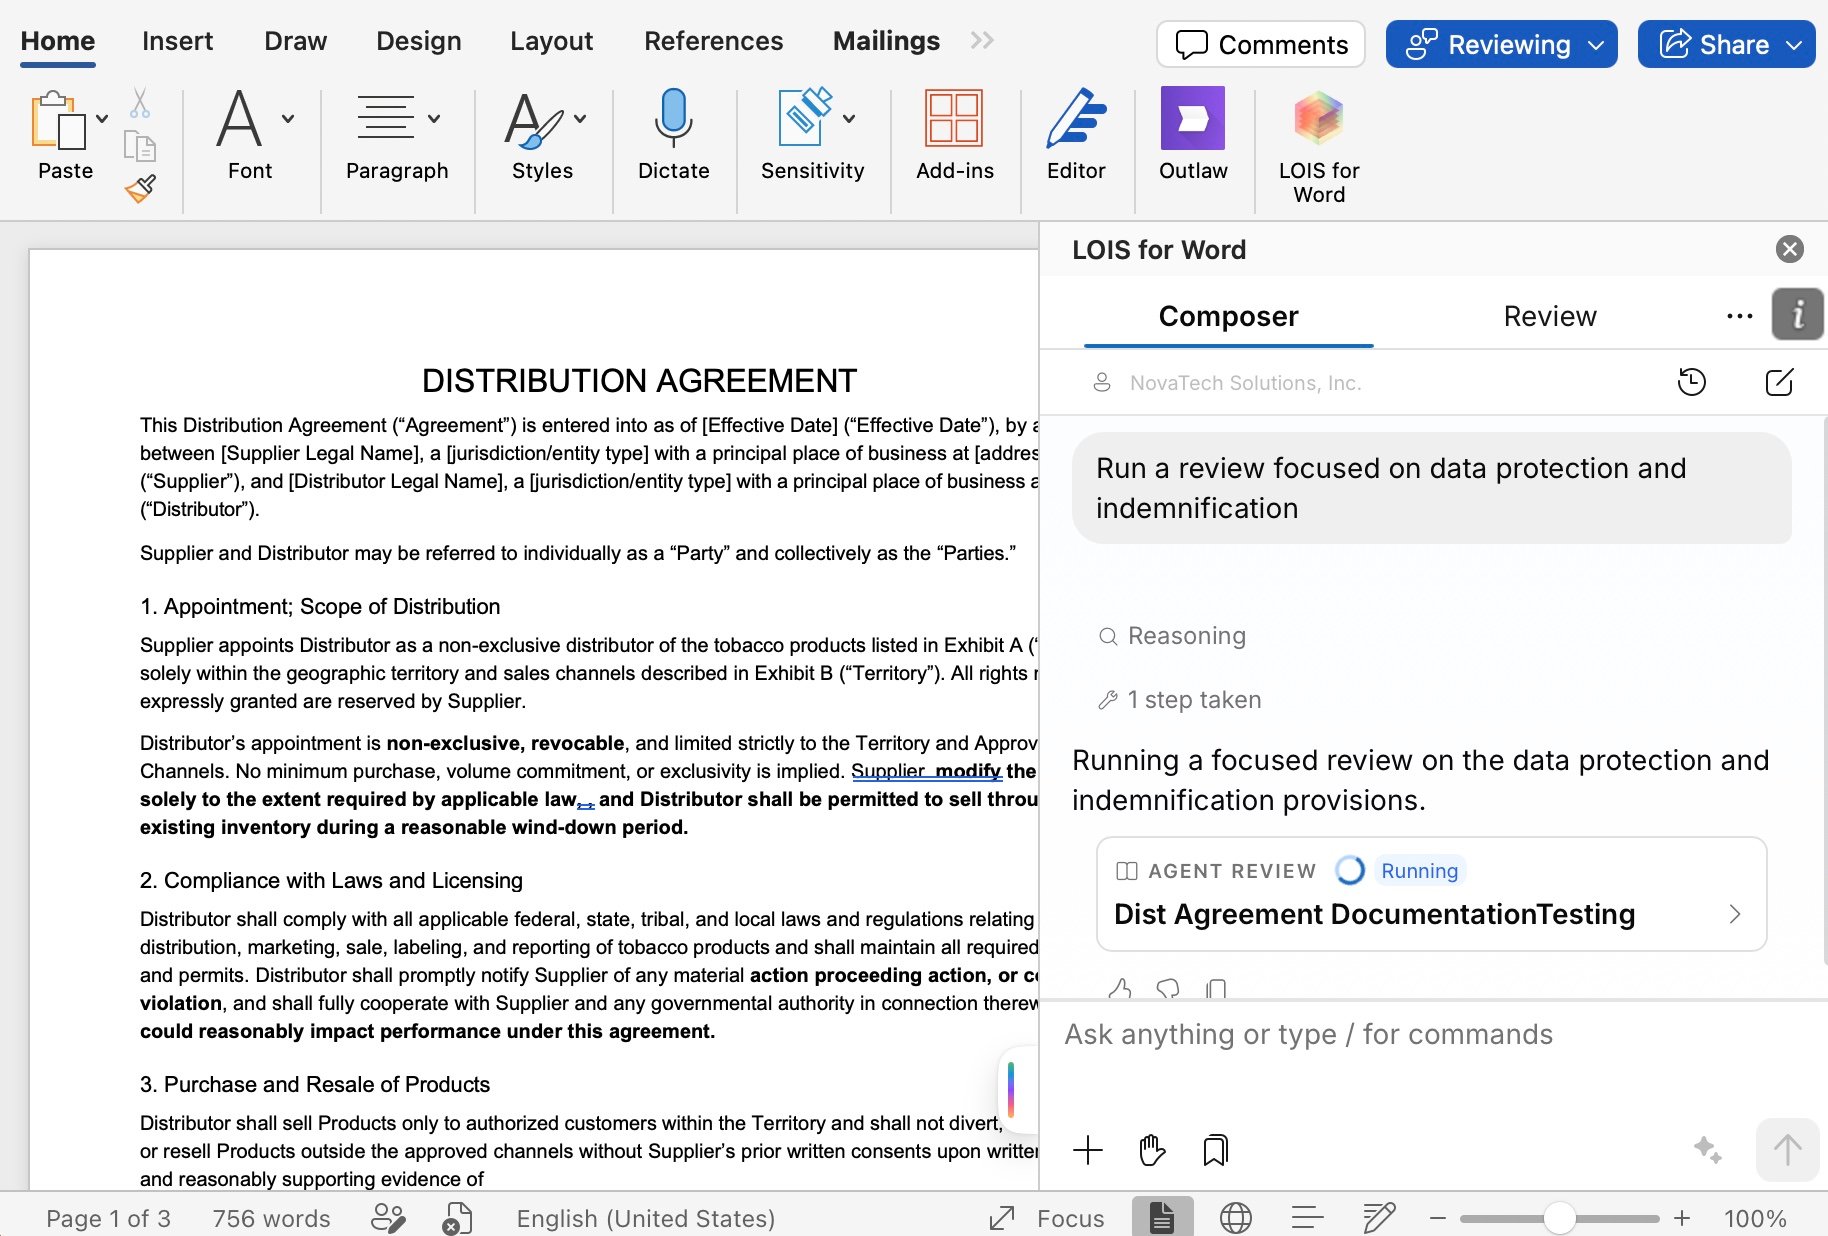Viewport: 1828px width, 1236px height.
Task: Click the 756 words count
Action: click(271, 1218)
